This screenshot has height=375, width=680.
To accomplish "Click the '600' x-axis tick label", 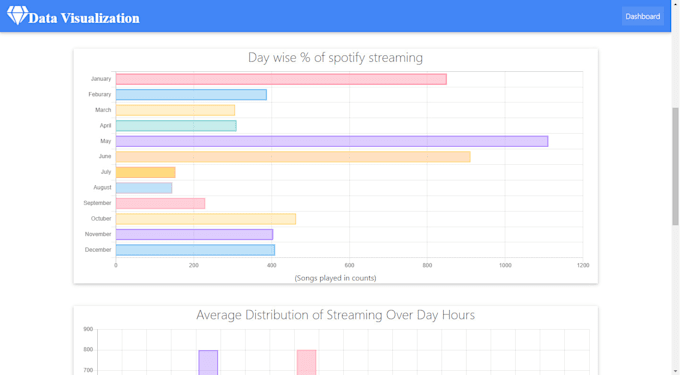I will pyautogui.click(x=350, y=265).
